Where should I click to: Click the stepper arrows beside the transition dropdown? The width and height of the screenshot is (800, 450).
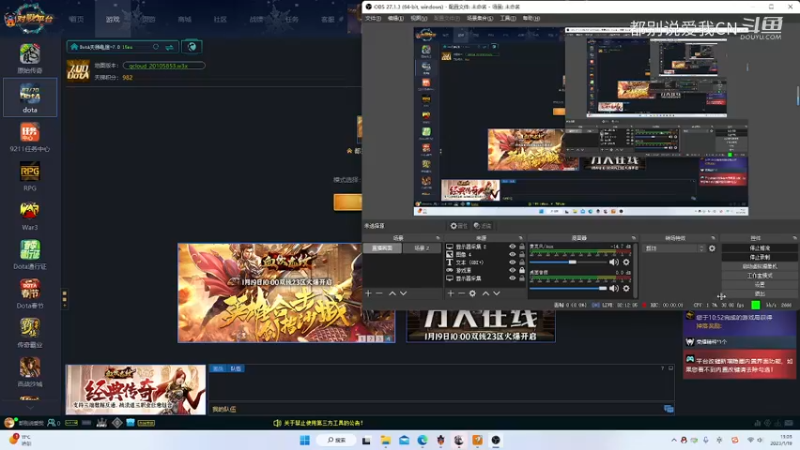[703, 248]
